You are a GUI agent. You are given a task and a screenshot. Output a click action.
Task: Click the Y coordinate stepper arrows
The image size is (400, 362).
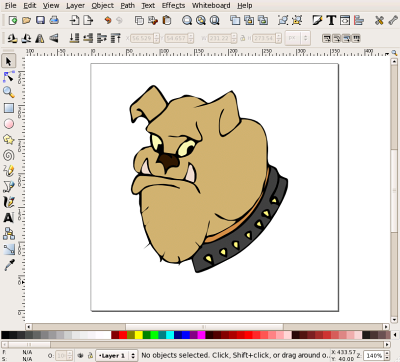point(191,38)
